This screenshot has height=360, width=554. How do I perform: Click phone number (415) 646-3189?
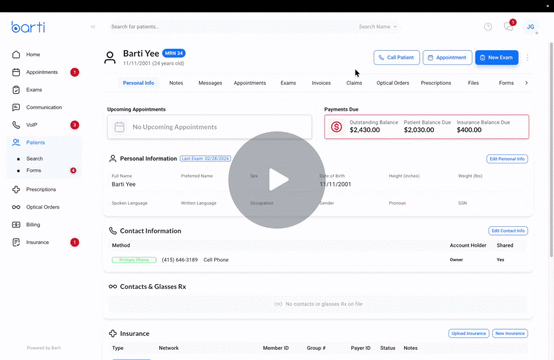179,260
